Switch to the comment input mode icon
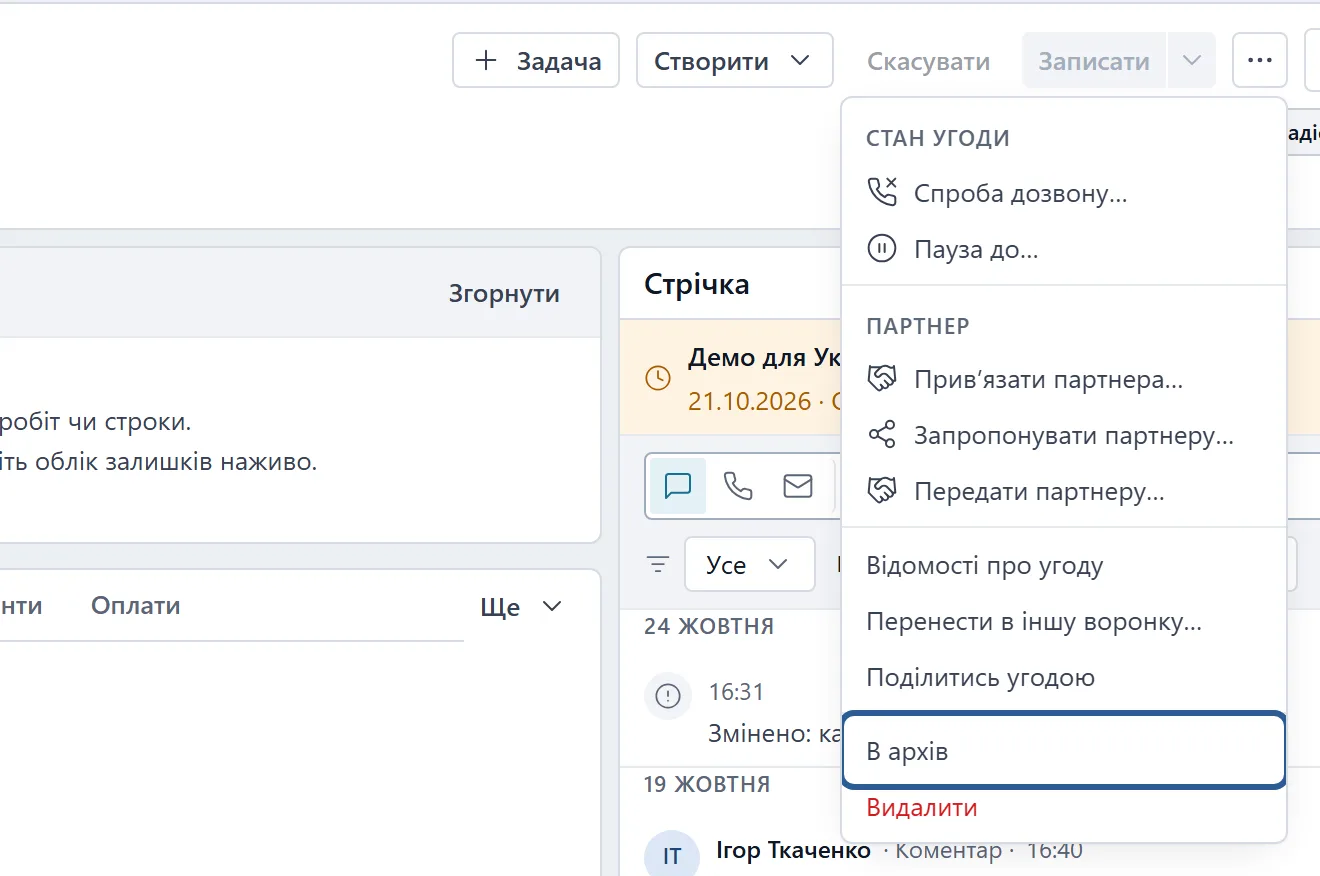Screen dimensions: 1320x876 coord(678,486)
